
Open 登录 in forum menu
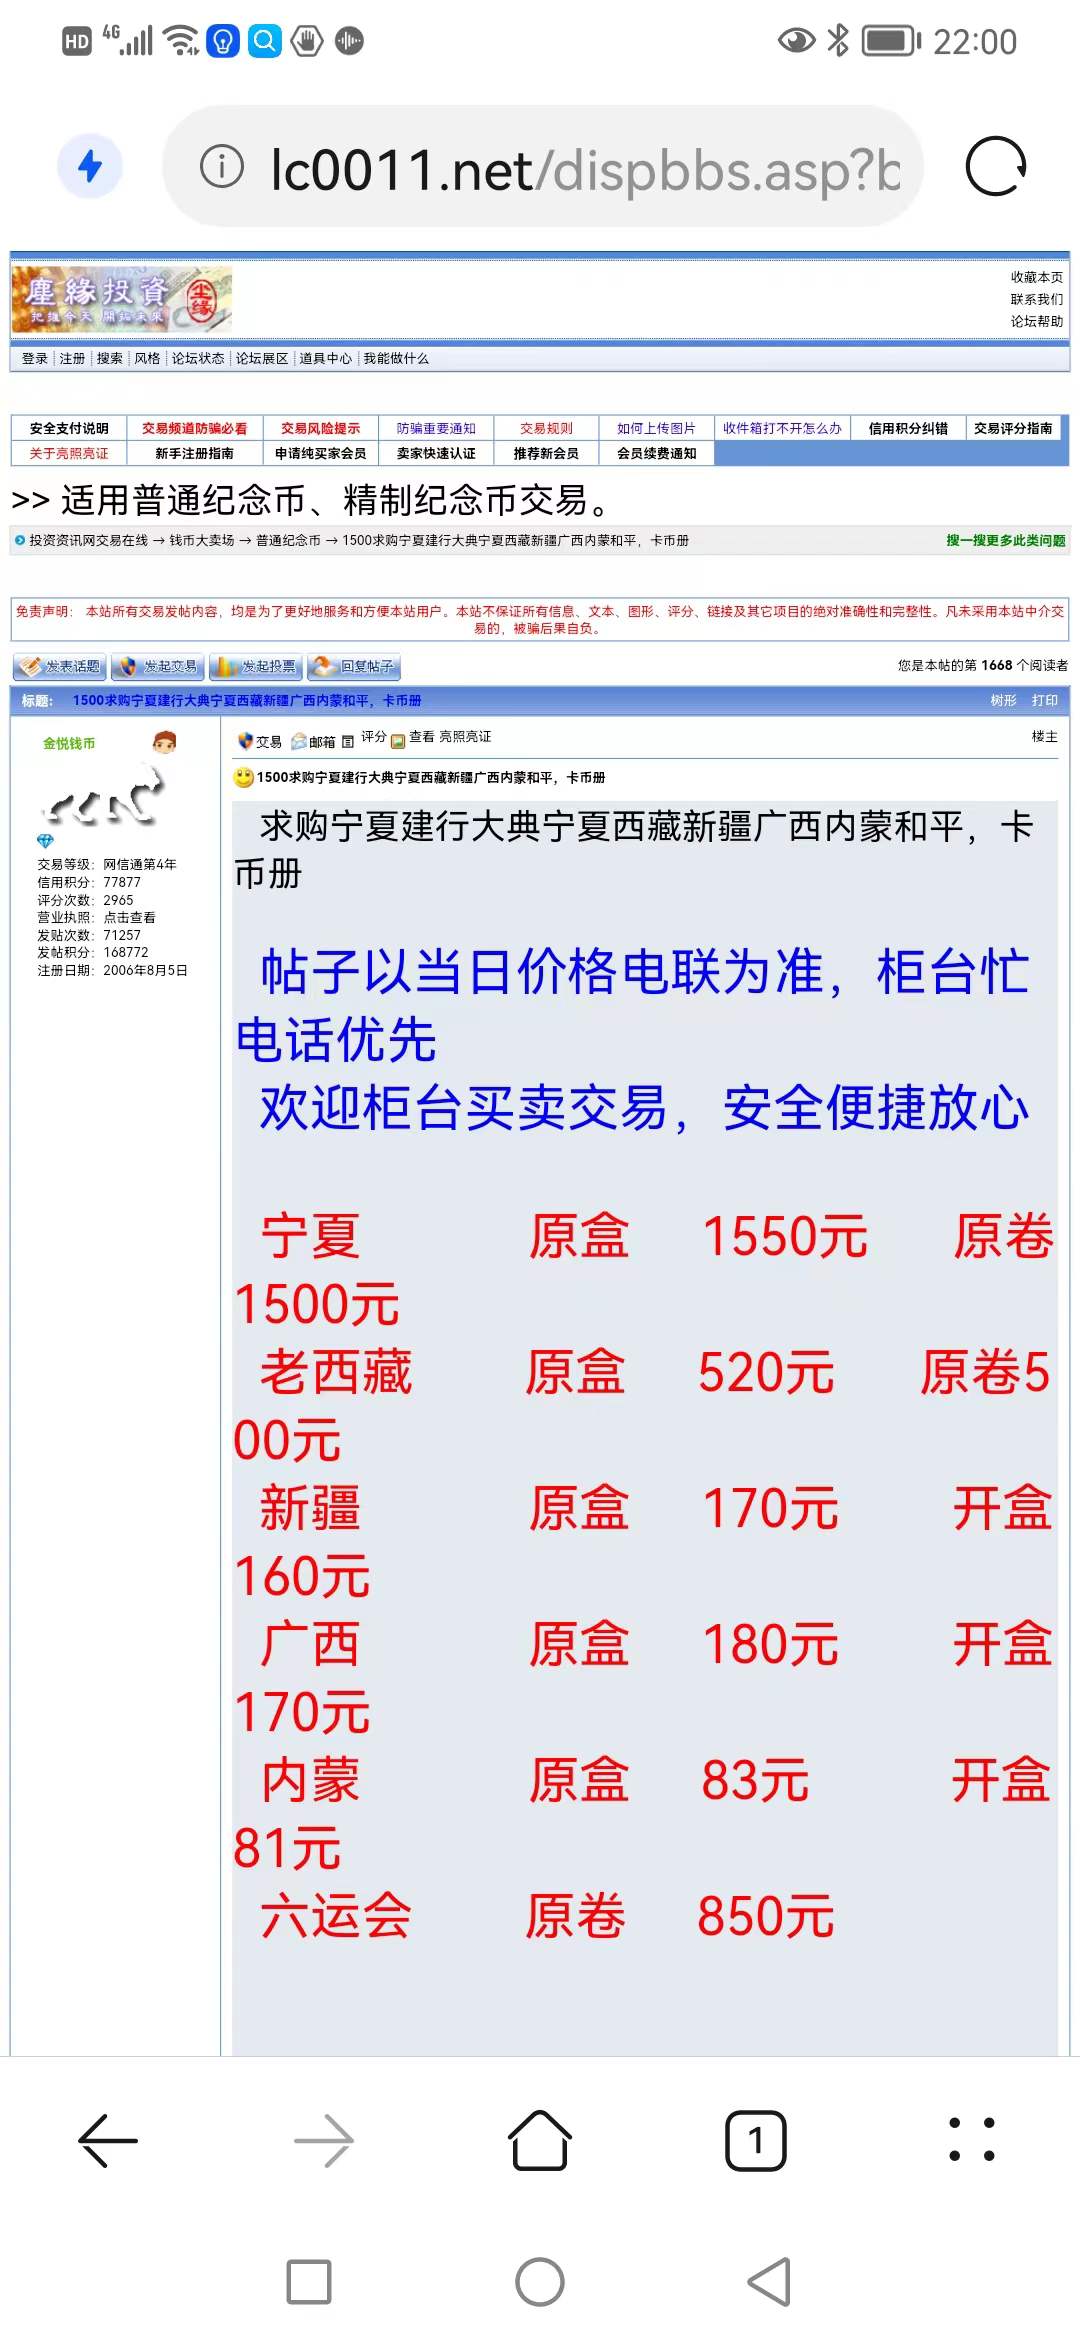pos(35,358)
